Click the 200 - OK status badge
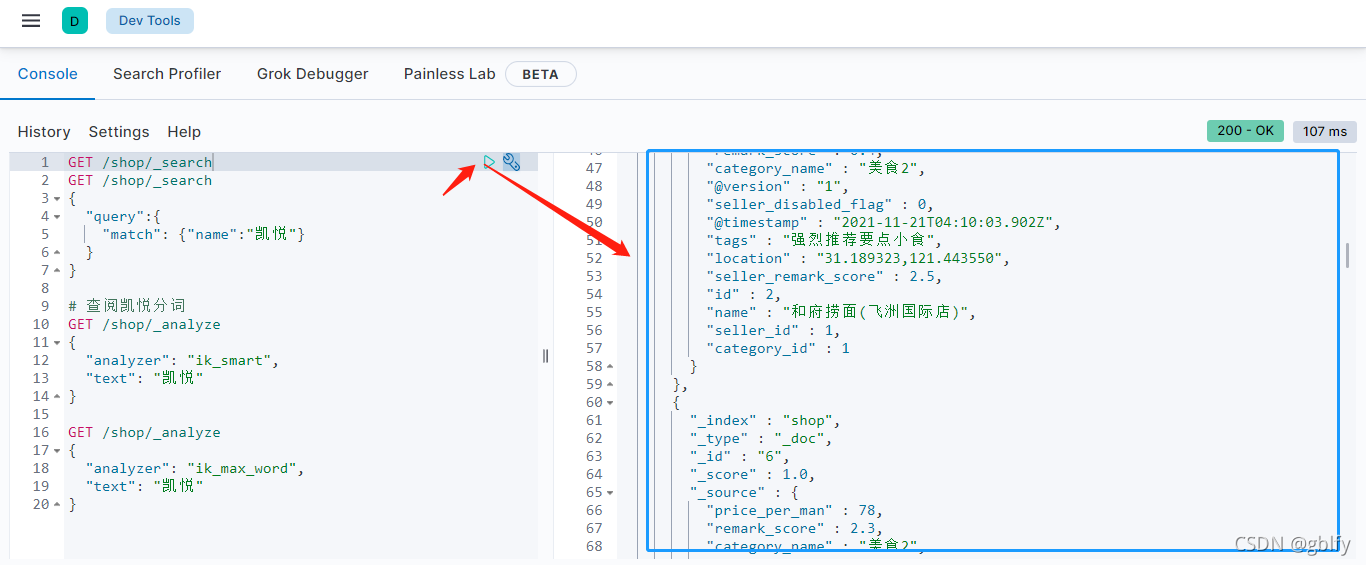 pos(1246,131)
